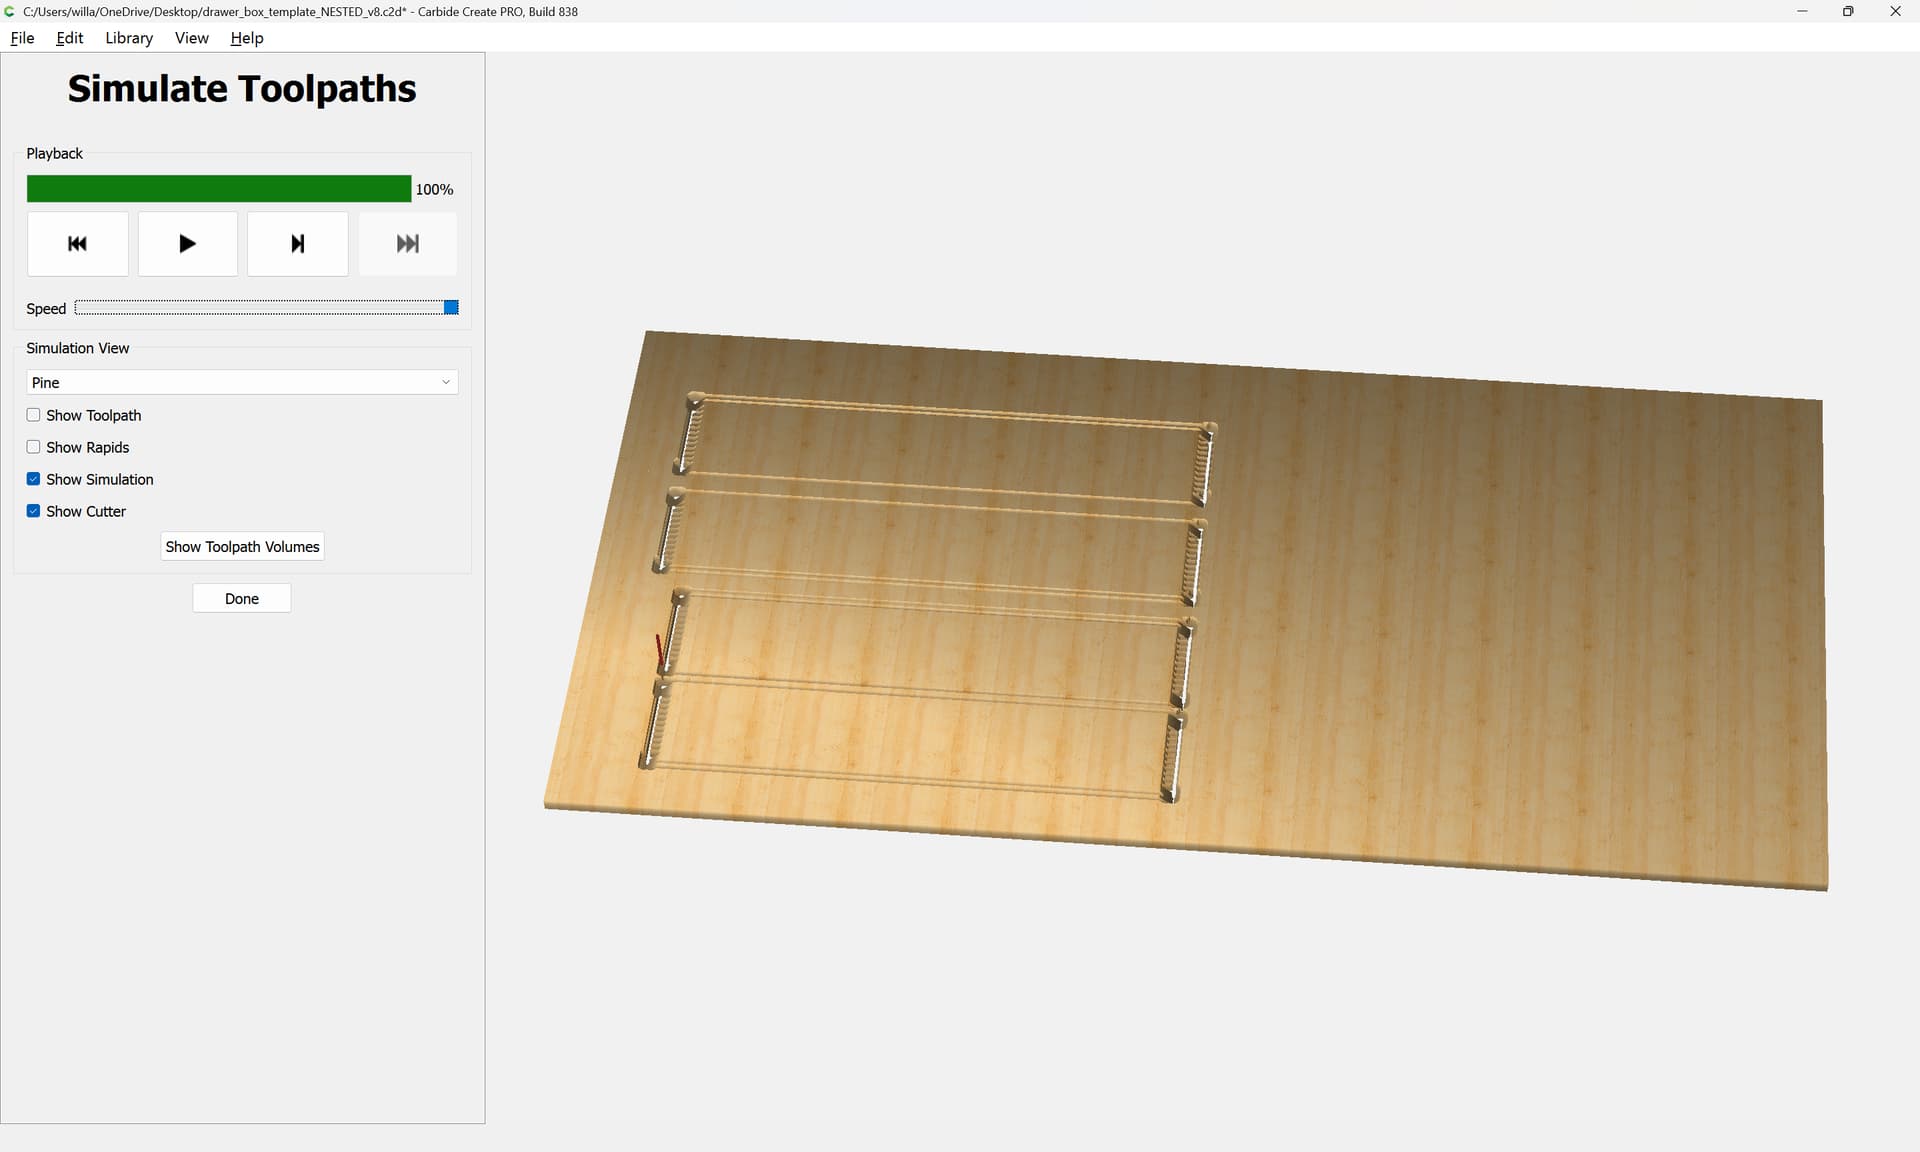Screen dimensions: 1920x1152
Task: Click the Speed slider handle
Action: (451, 308)
